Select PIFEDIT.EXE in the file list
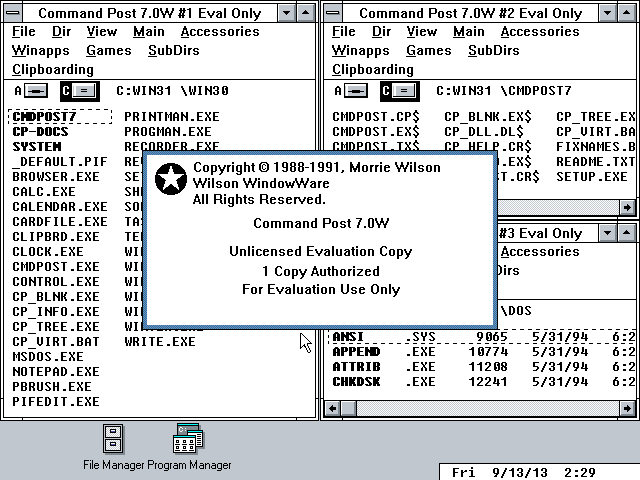Image resolution: width=640 pixels, height=480 pixels. point(56,402)
